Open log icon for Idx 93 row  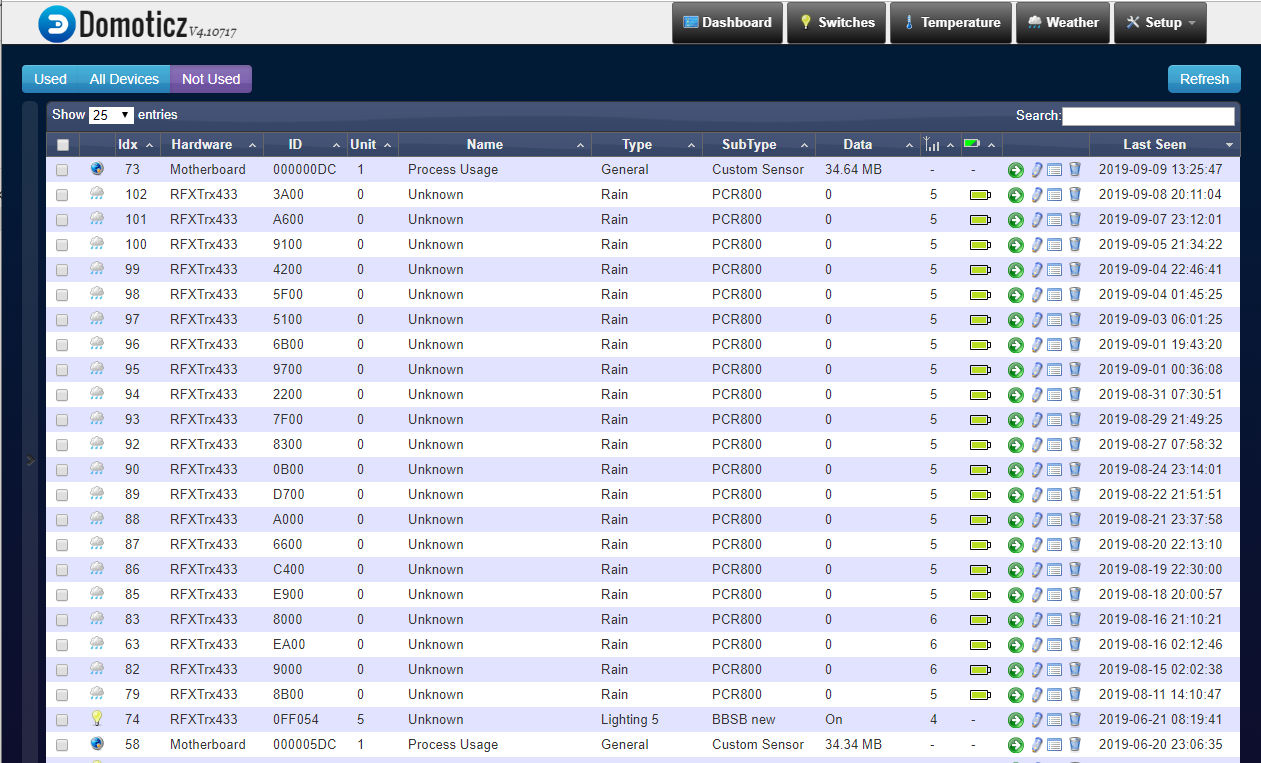[1055, 420]
